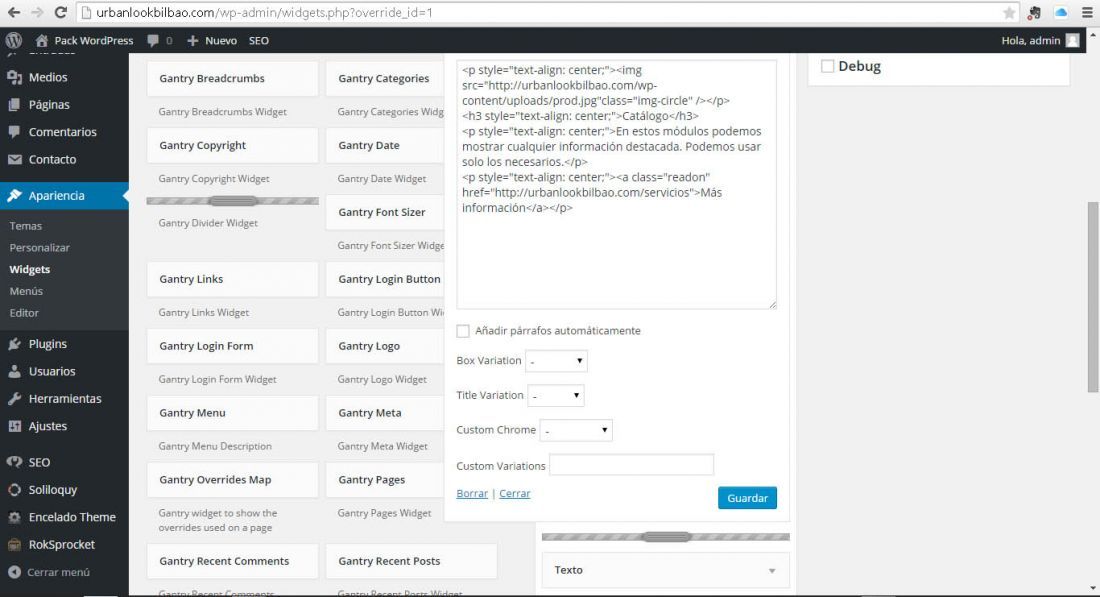
Task: Reload the page in browser
Action: click(61, 13)
